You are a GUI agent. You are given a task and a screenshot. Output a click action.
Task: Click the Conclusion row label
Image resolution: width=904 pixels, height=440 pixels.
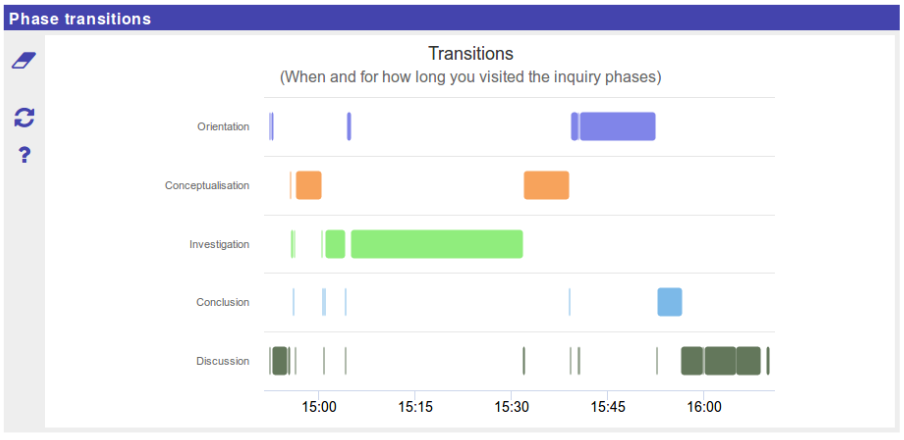[223, 302]
